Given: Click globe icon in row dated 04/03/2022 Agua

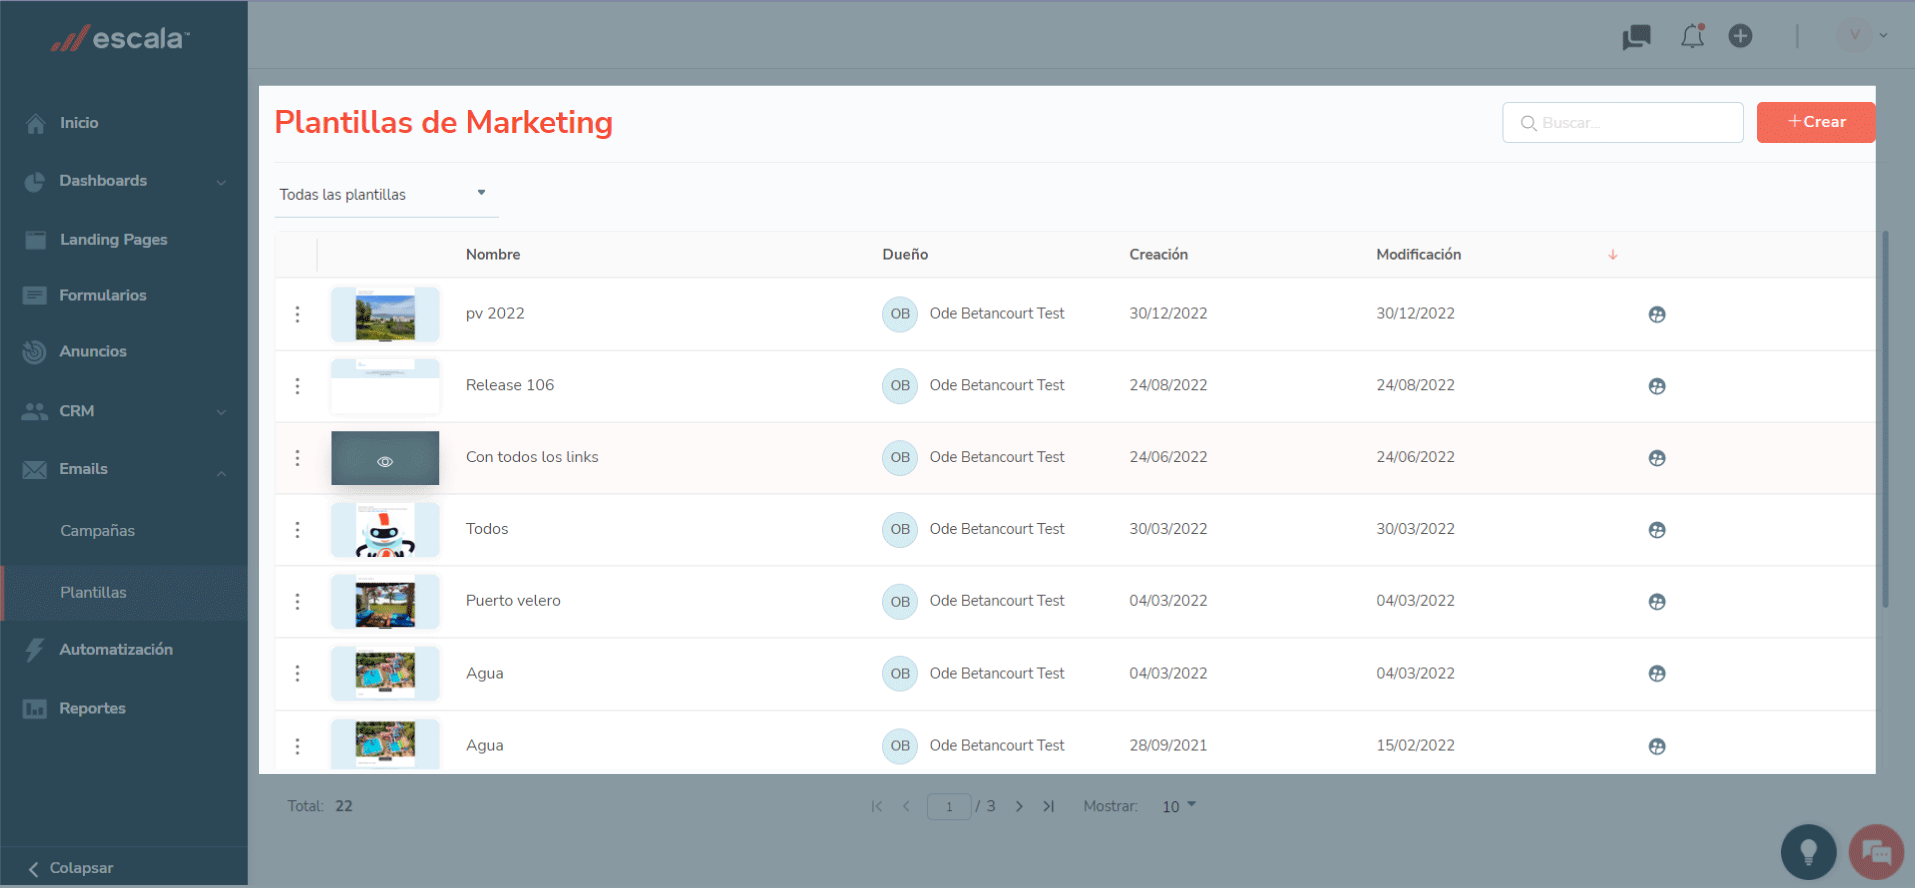Looking at the screenshot, I should pos(1657,674).
